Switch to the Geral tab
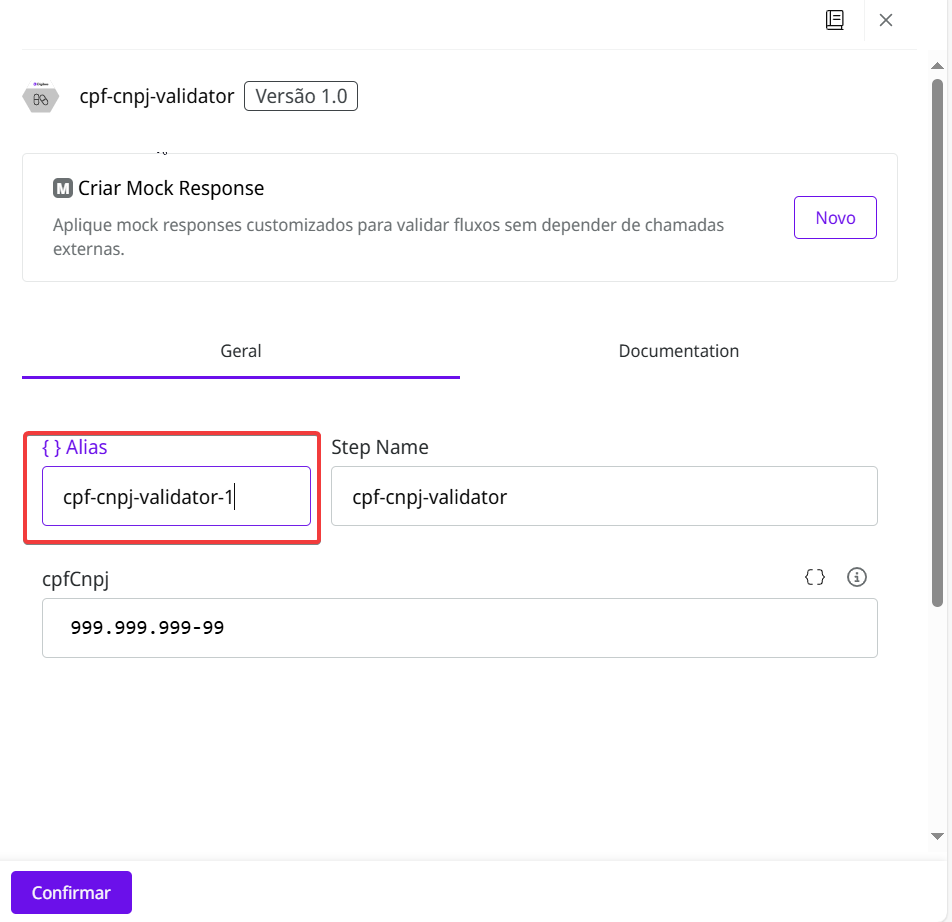Screen dimensions: 952x922 [x=241, y=351]
